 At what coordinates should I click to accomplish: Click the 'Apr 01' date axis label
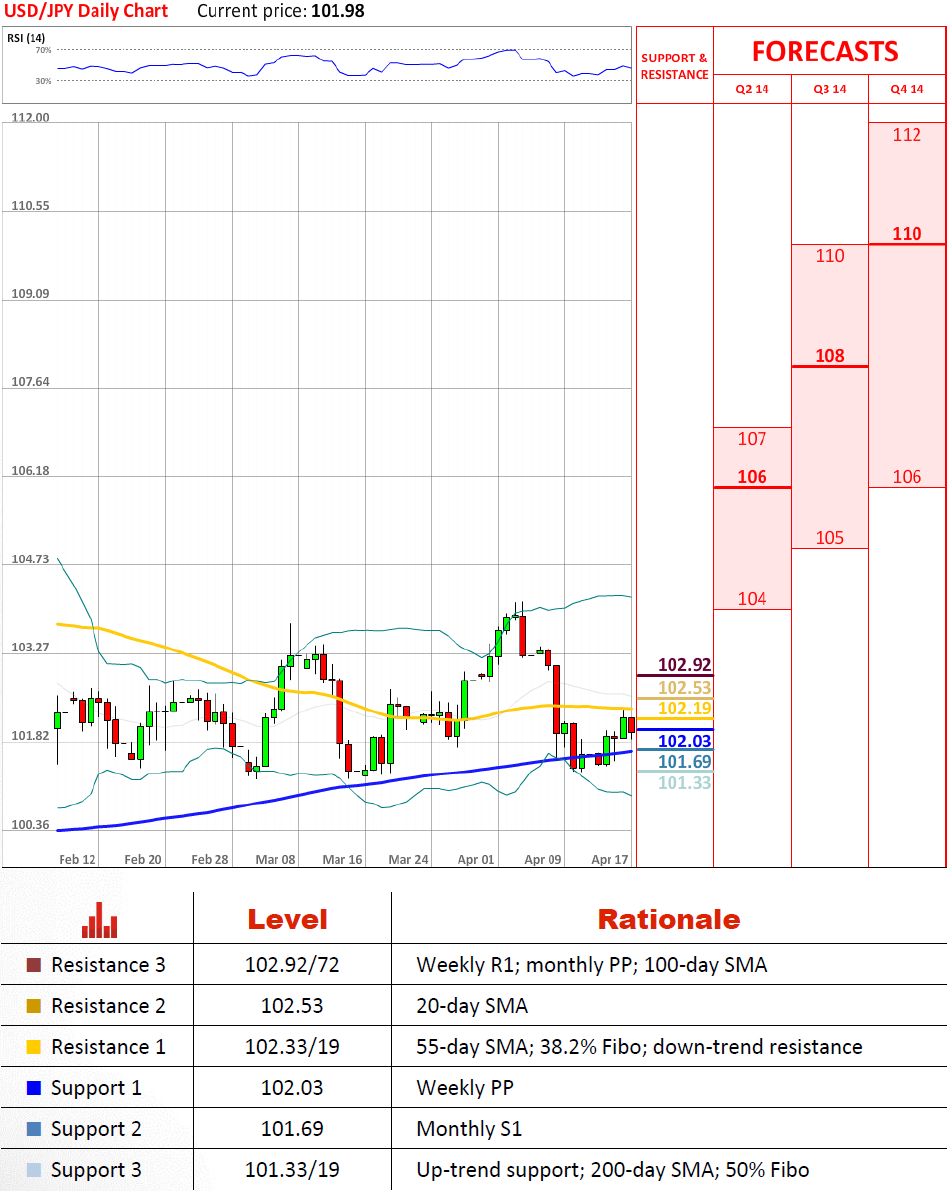click(475, 859)
